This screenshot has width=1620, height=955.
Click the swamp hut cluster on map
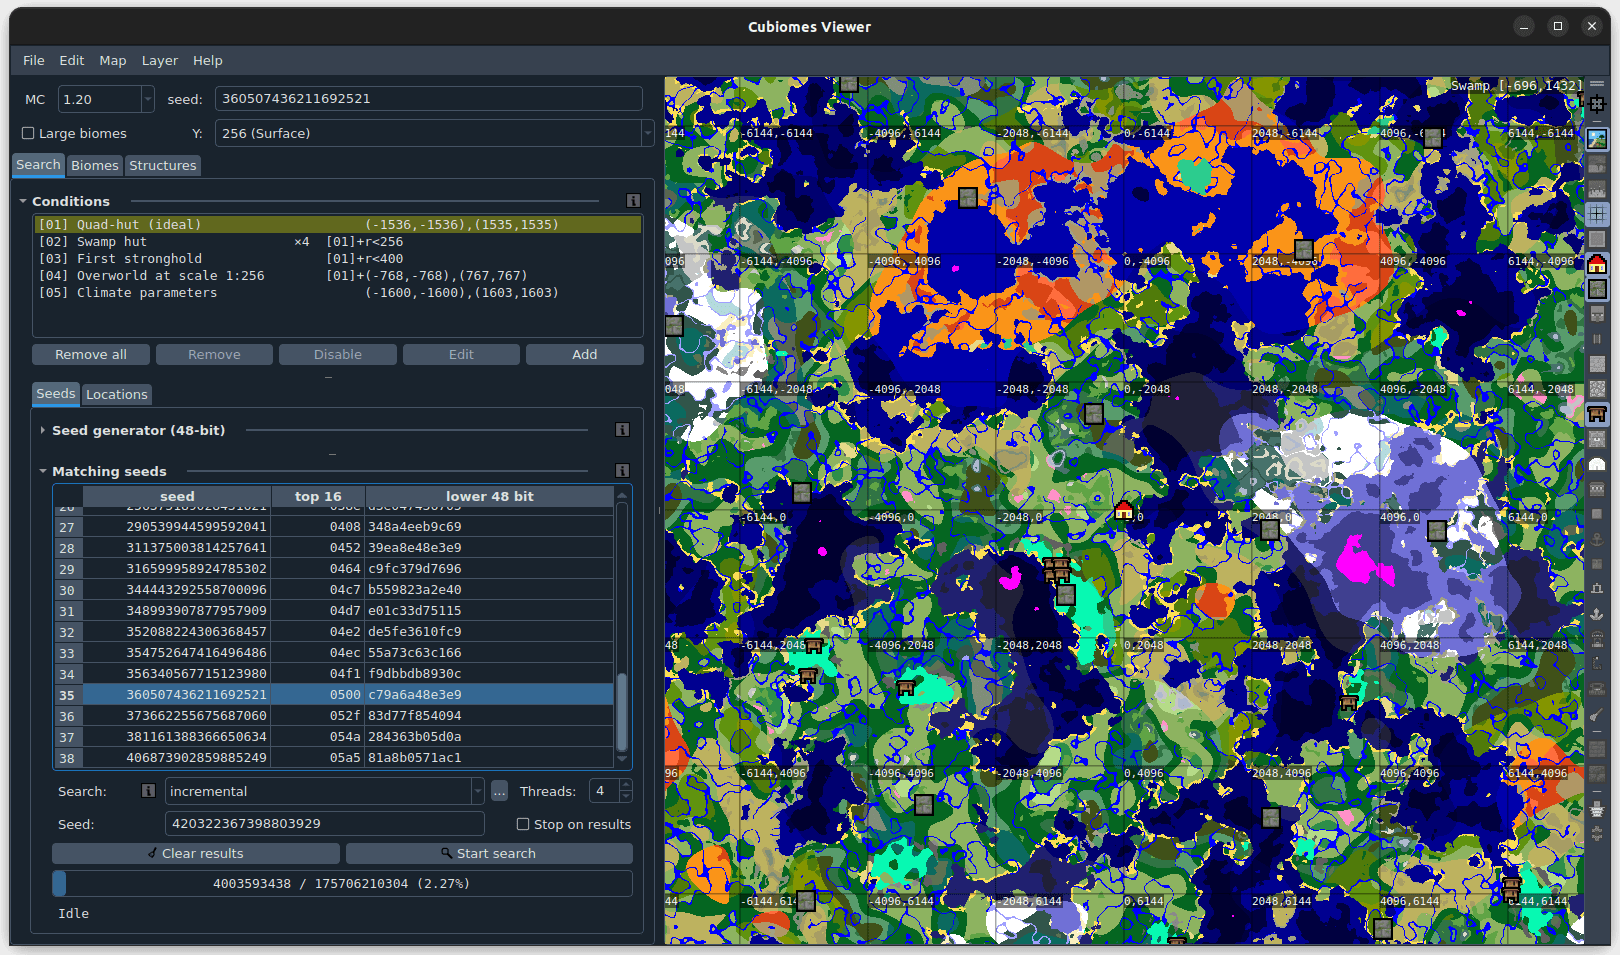click(1056, 570)
